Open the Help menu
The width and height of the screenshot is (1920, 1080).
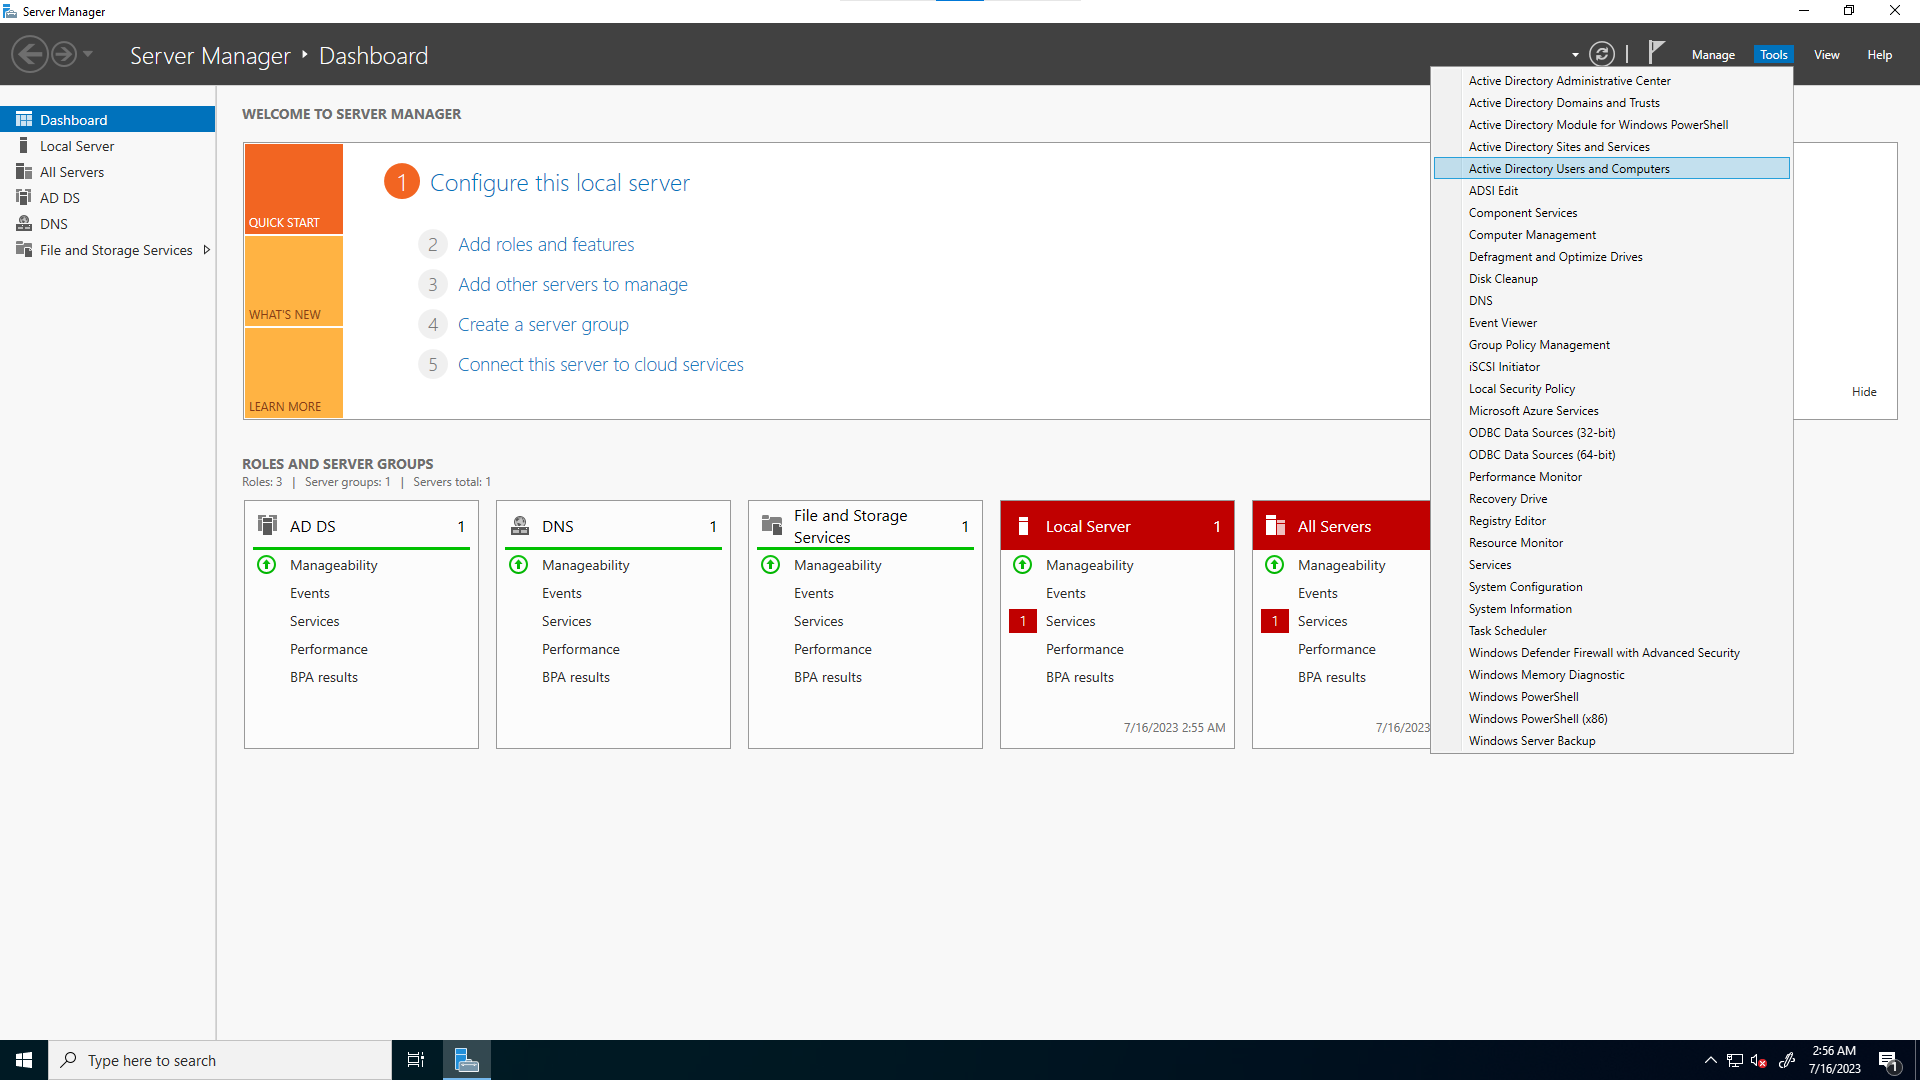coord(1879,55)
